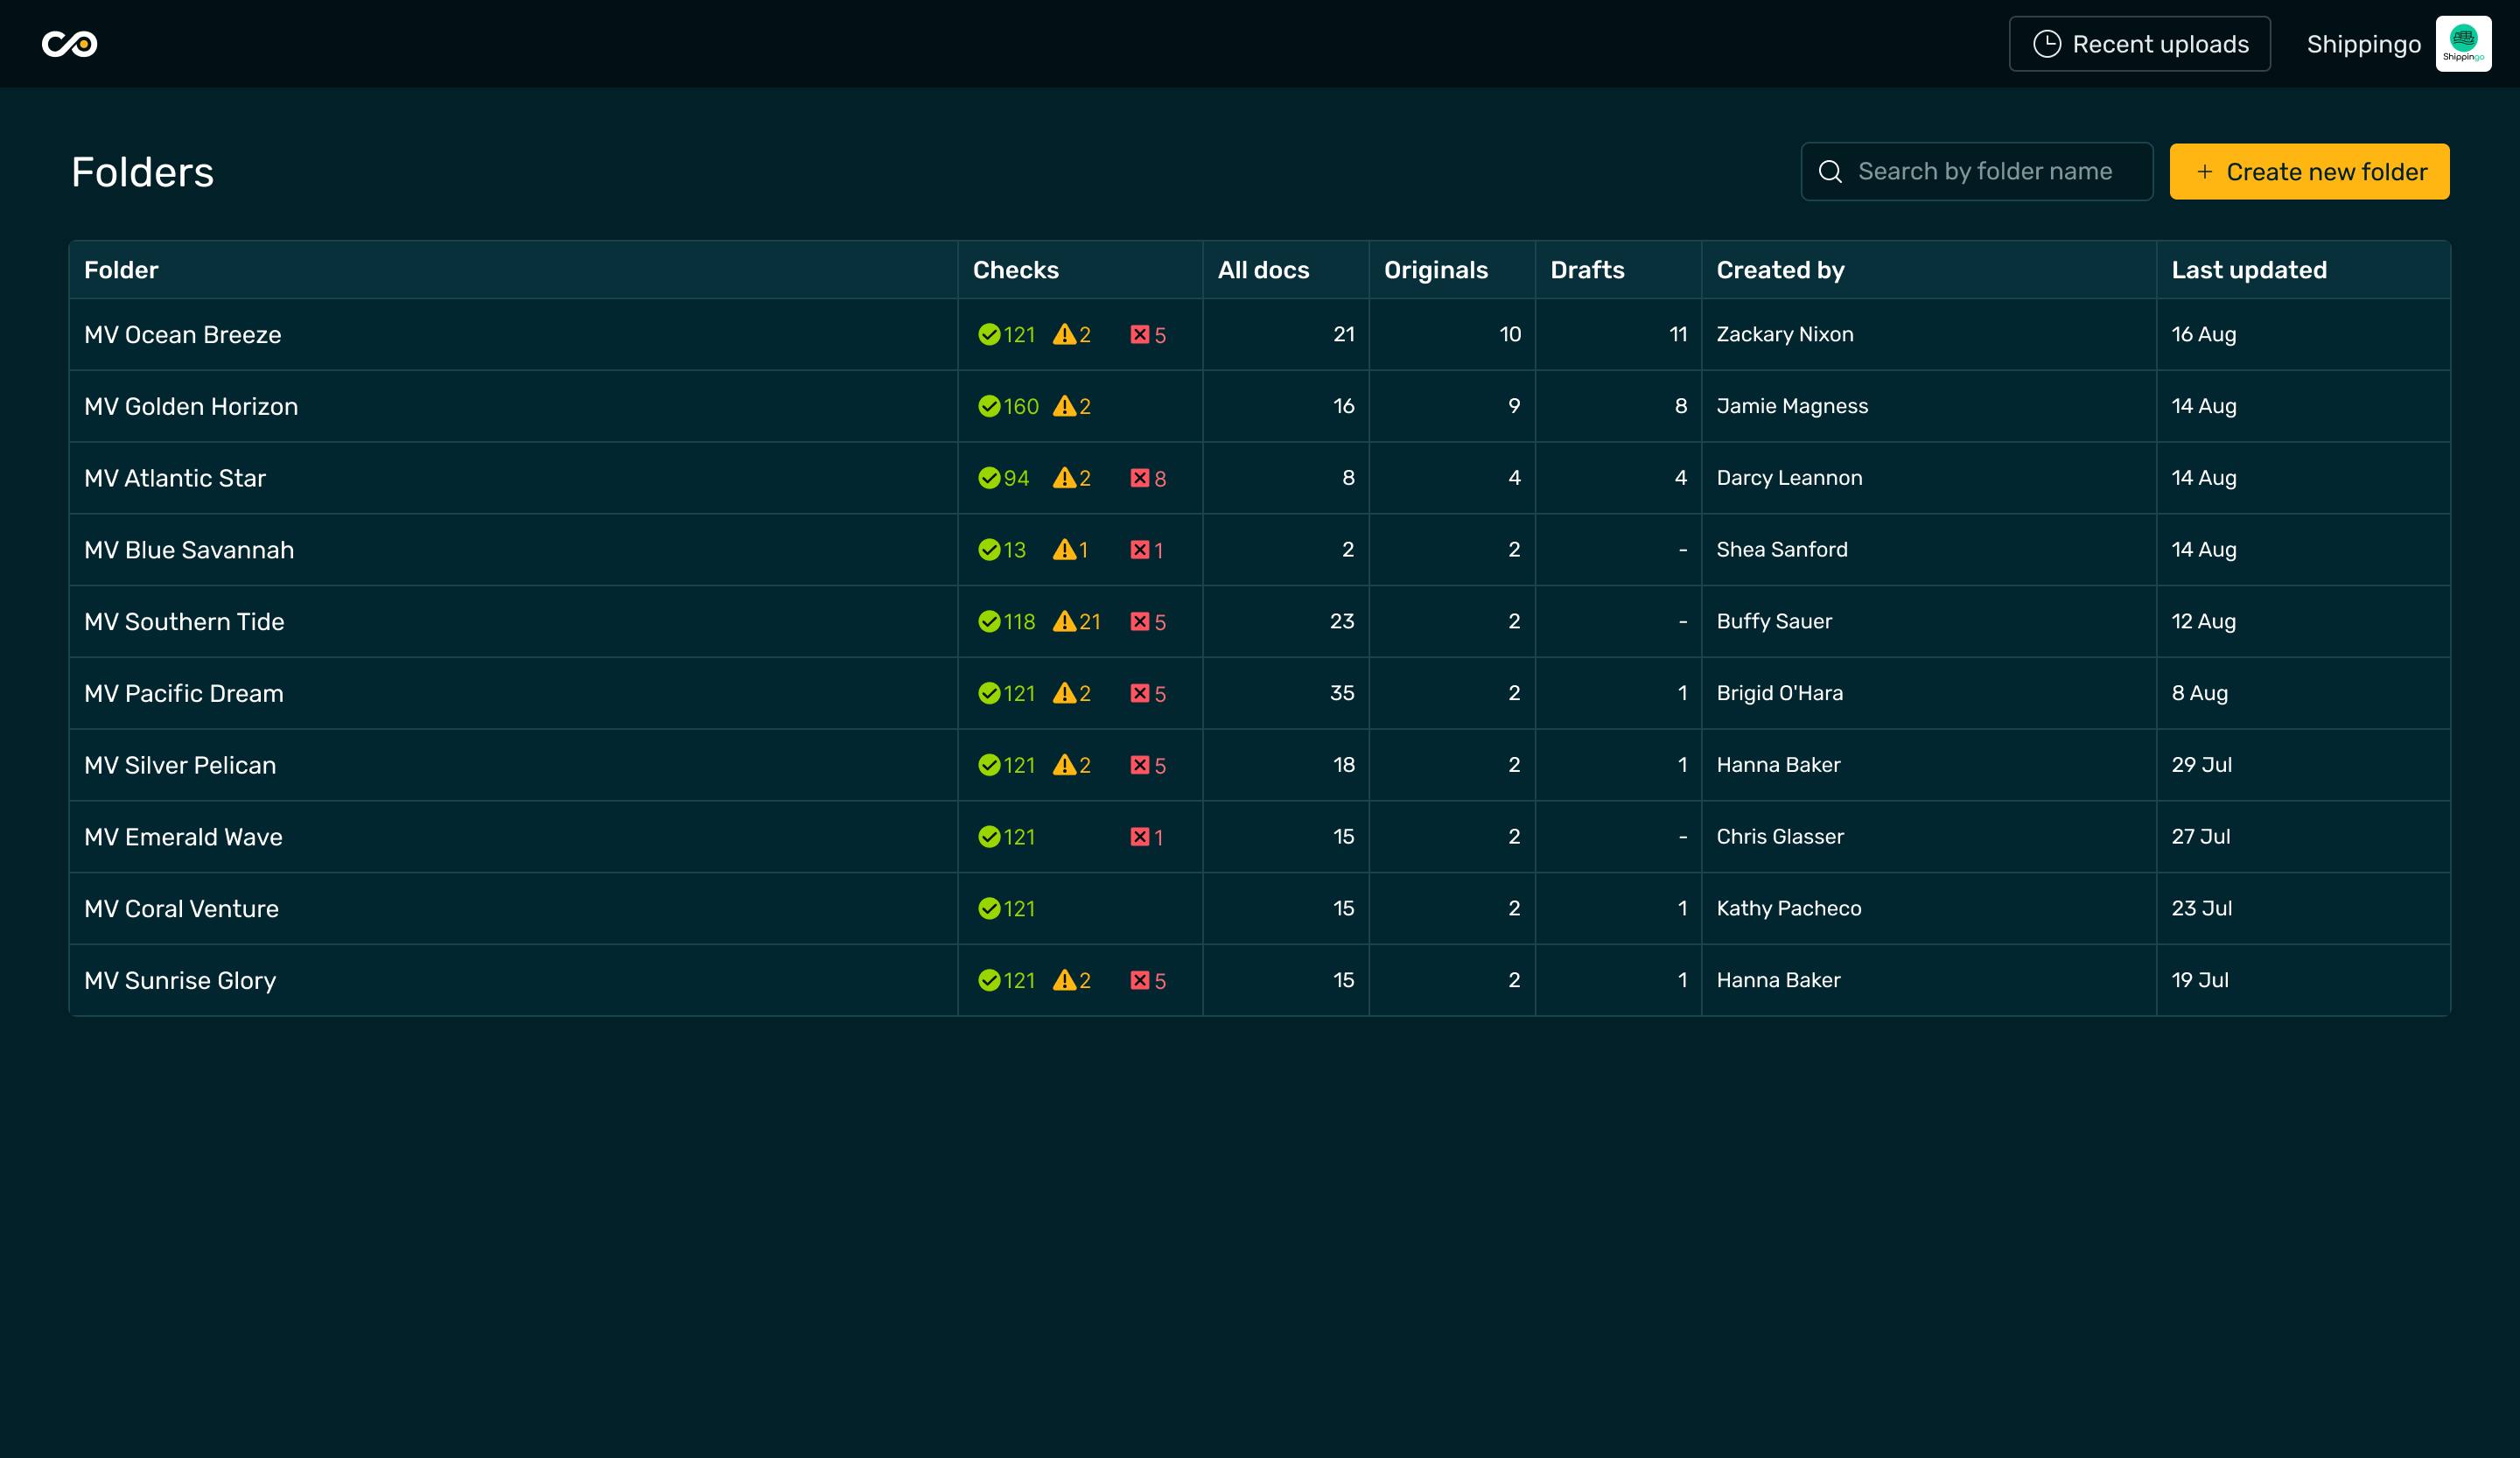Screen dimensions: 2520x1458
Task: Click the infinity logo icon in header
Action: click(x=69, y=44)
